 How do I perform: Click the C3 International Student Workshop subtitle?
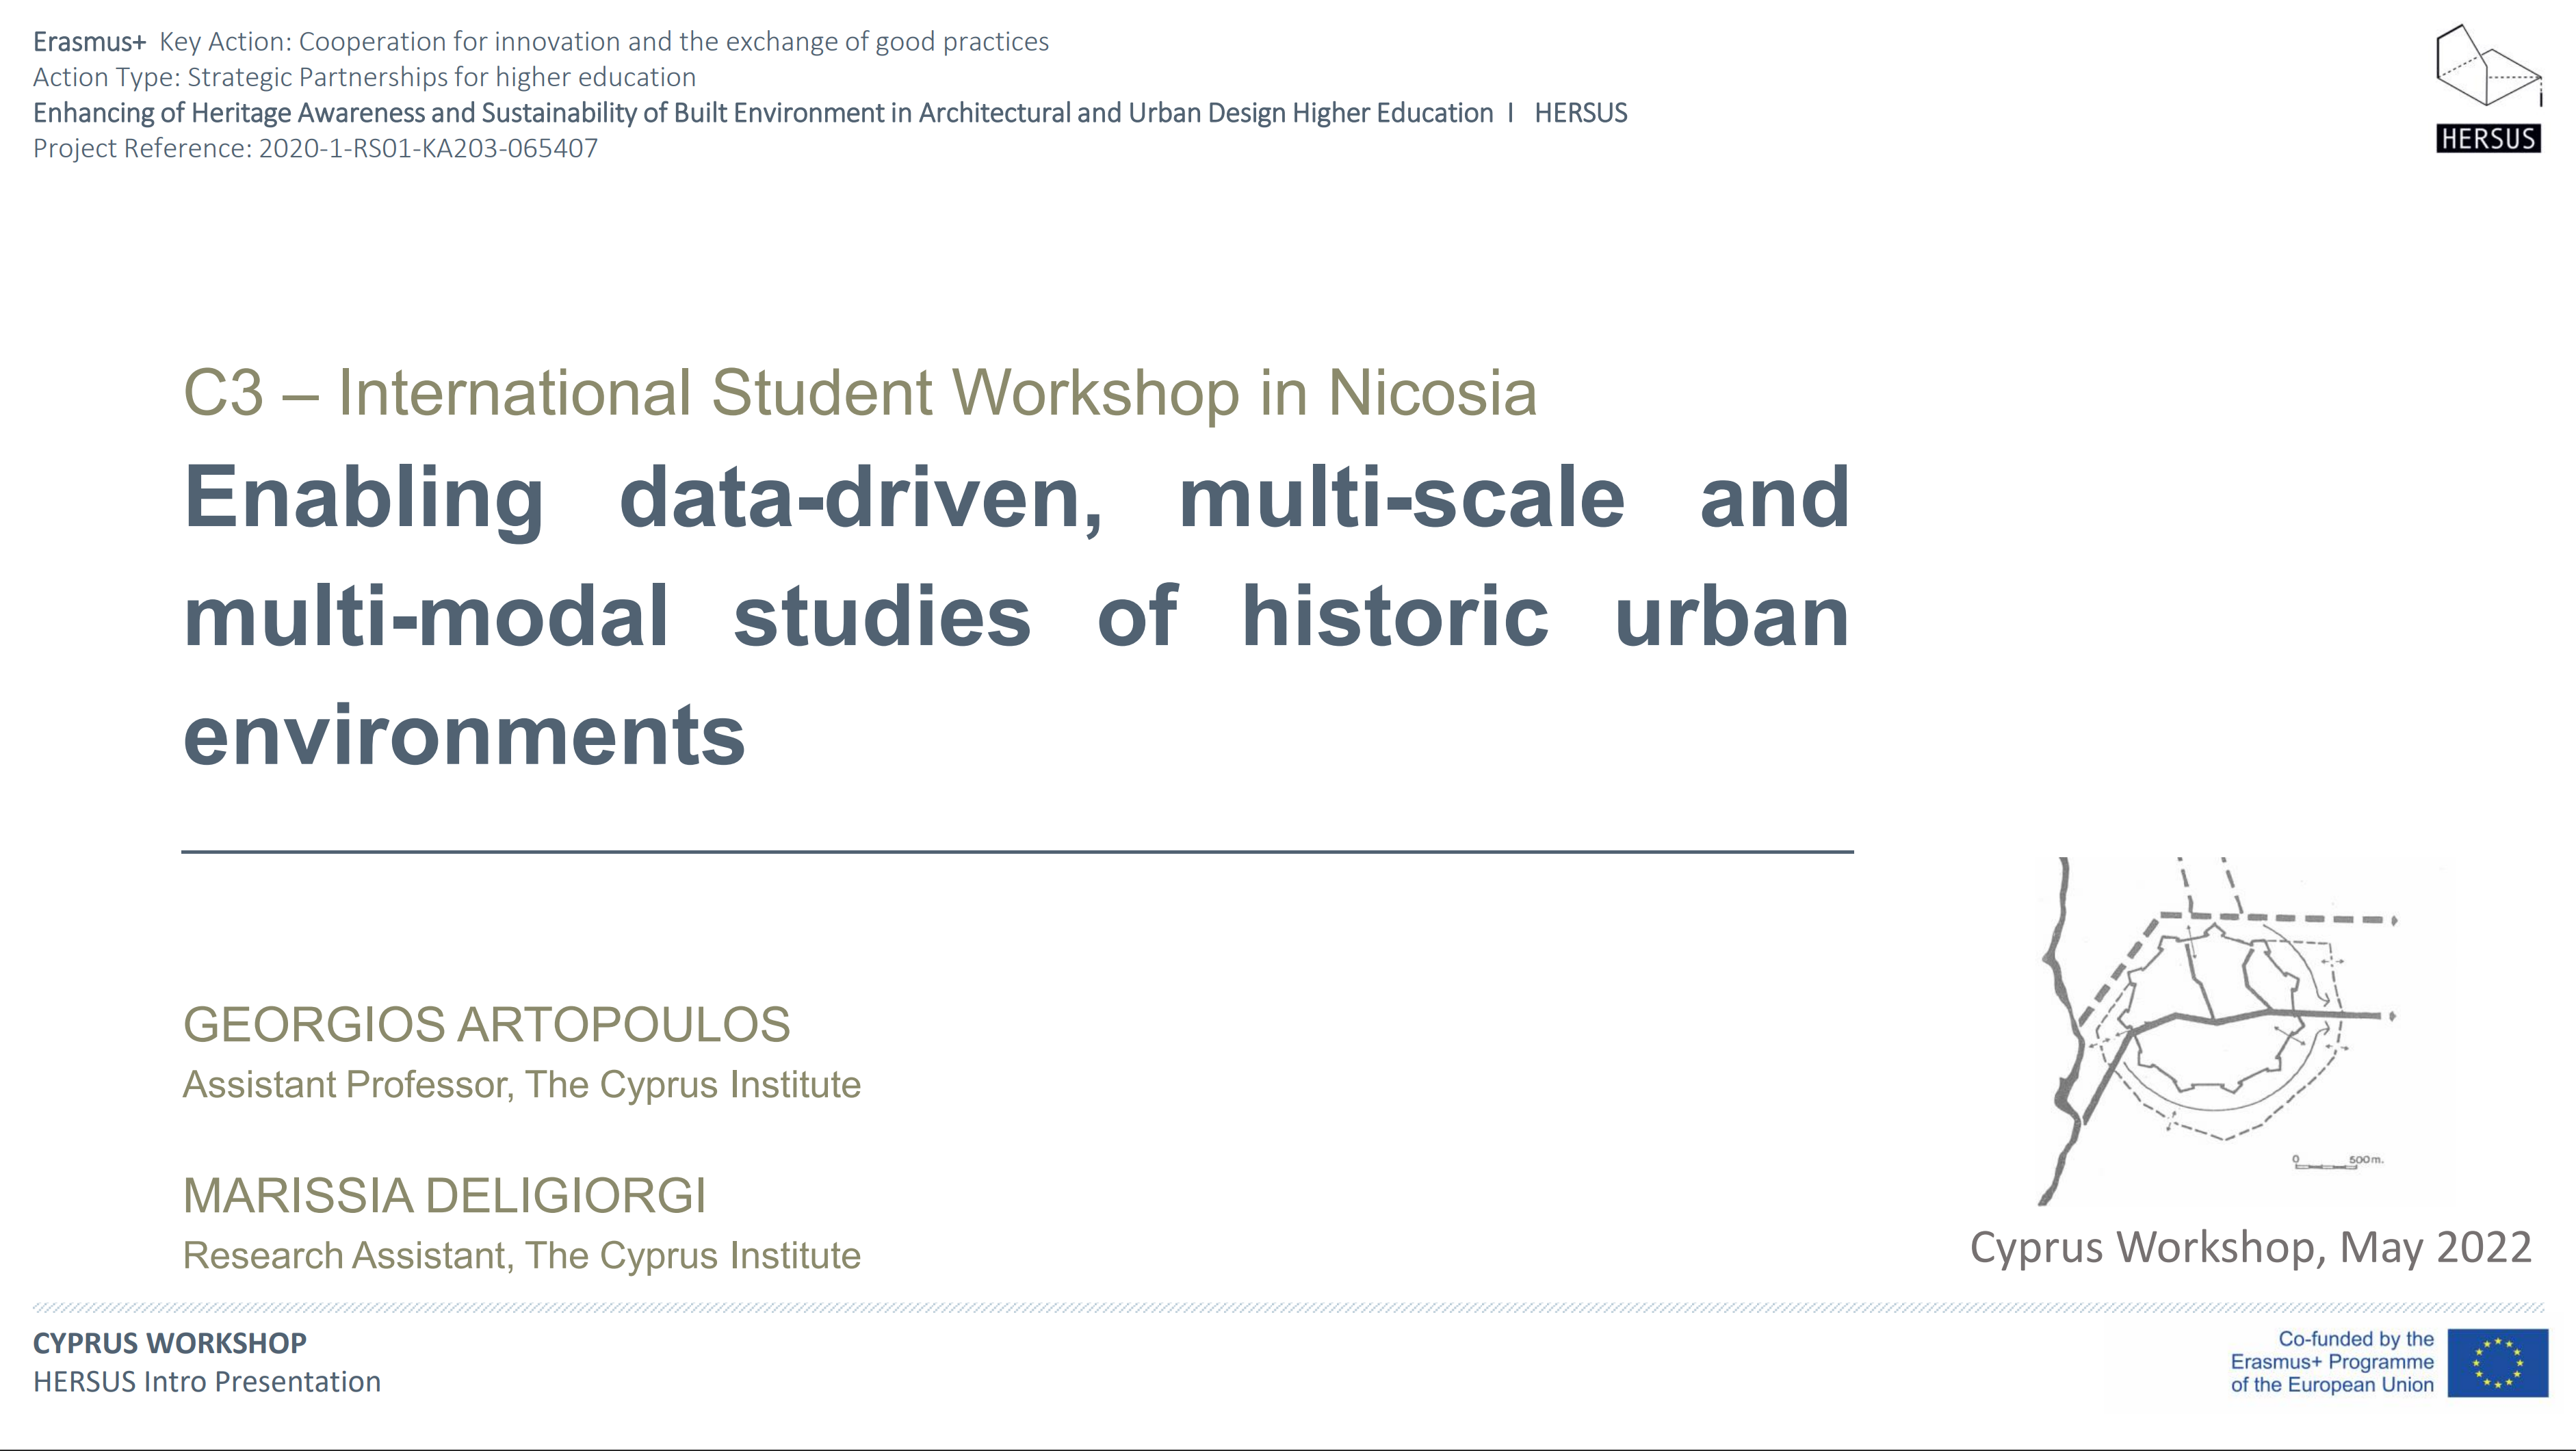(x=859, y=392)
